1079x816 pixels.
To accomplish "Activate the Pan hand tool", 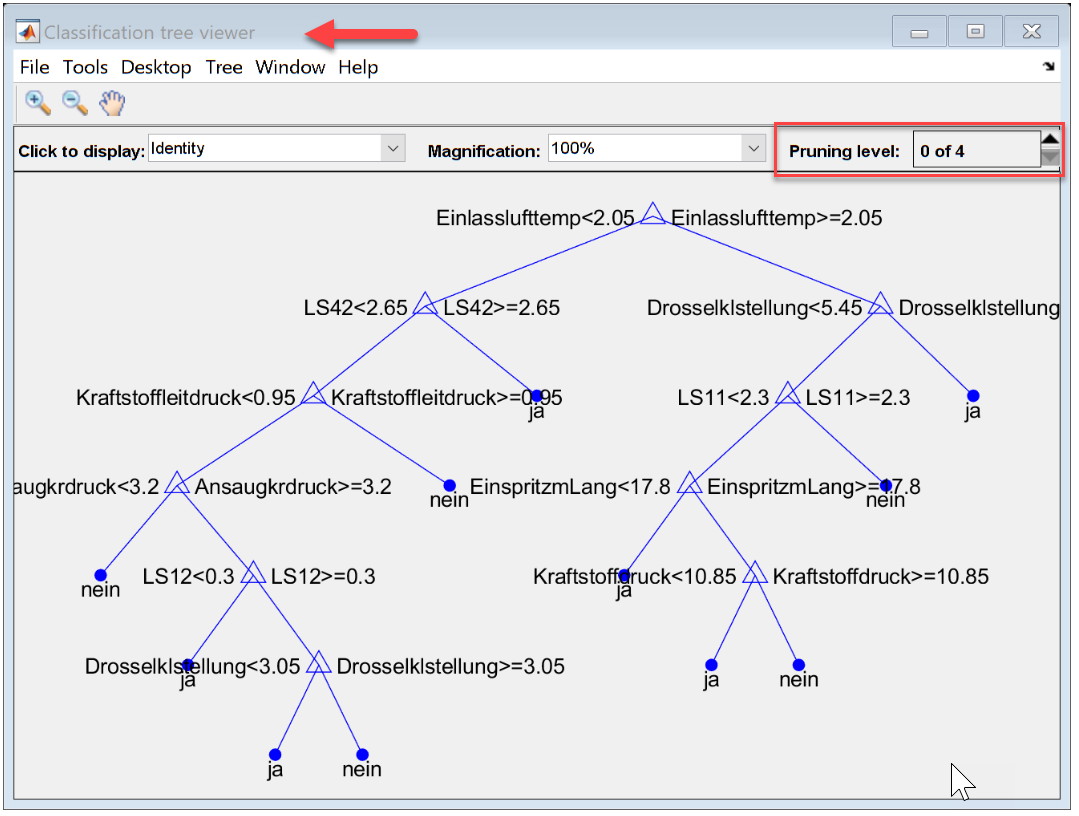I will 112,103.
